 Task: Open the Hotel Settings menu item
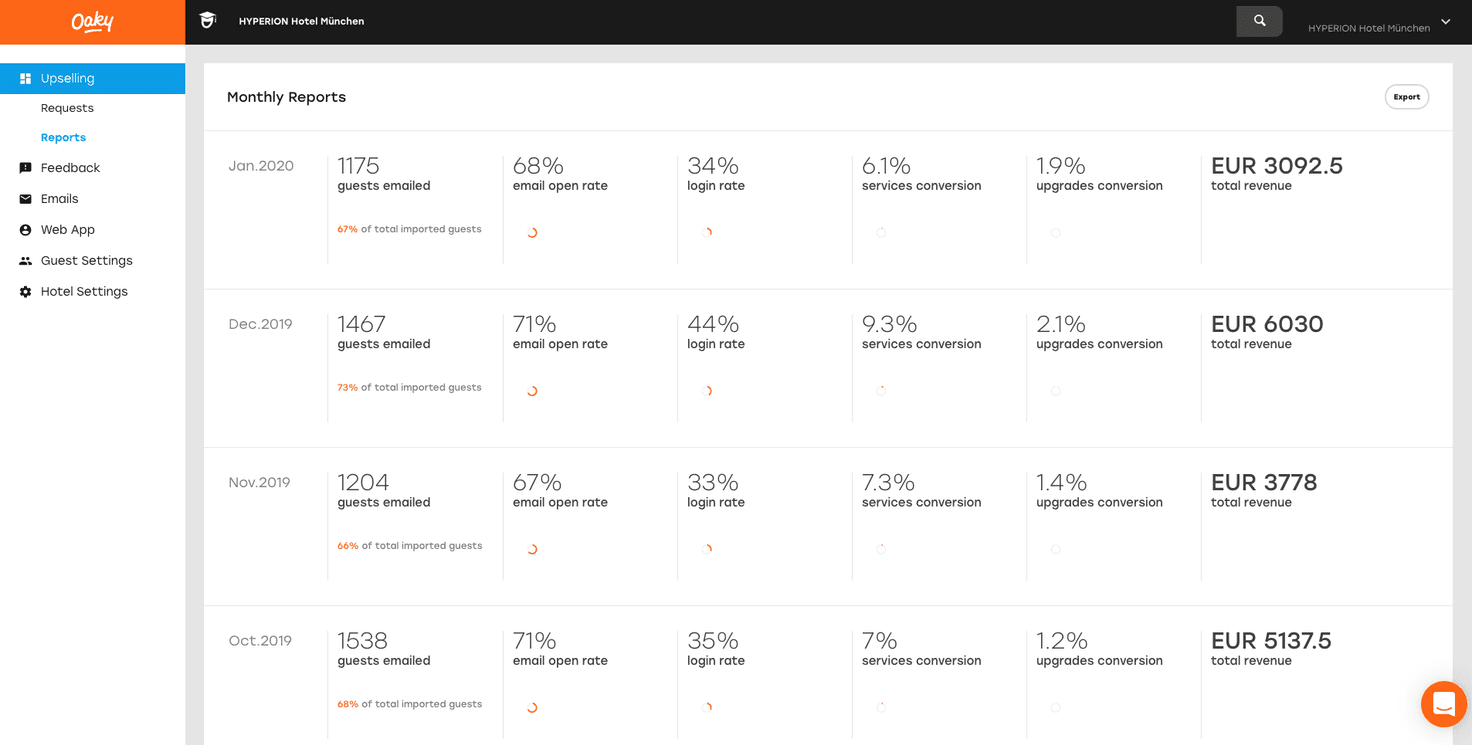tap(84, 292)
